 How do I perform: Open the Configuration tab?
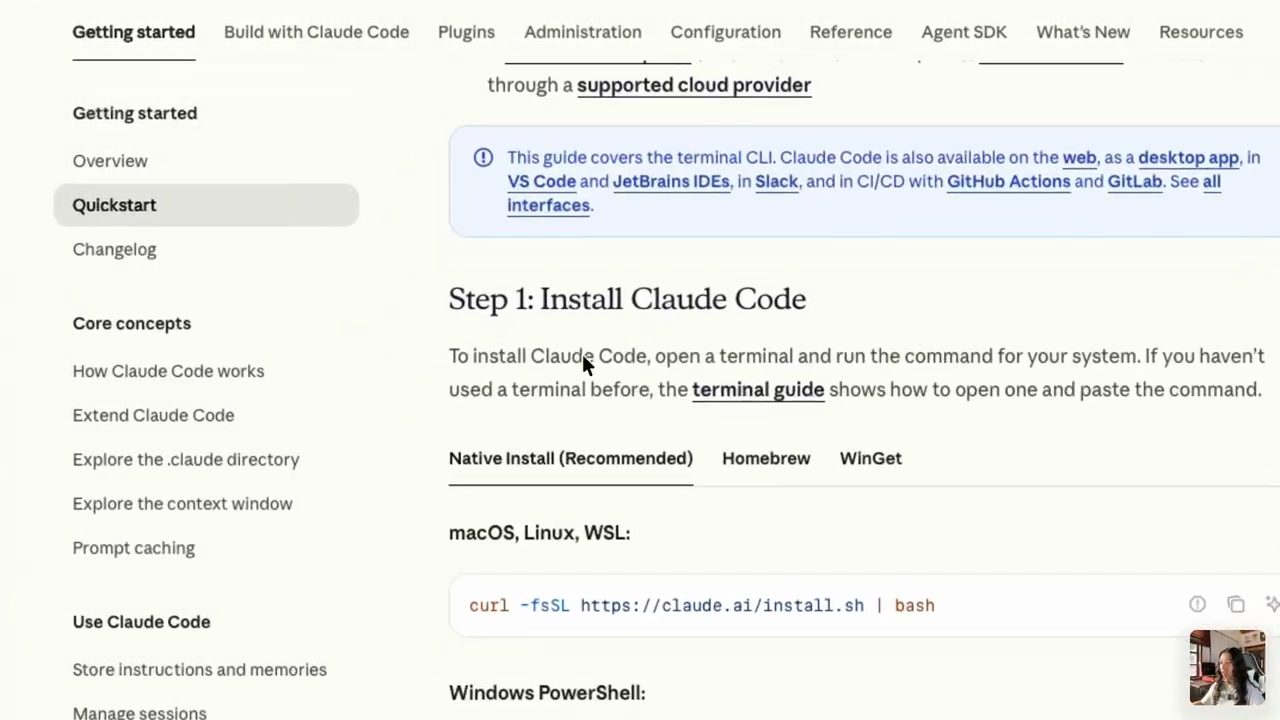tap(726, 32)
